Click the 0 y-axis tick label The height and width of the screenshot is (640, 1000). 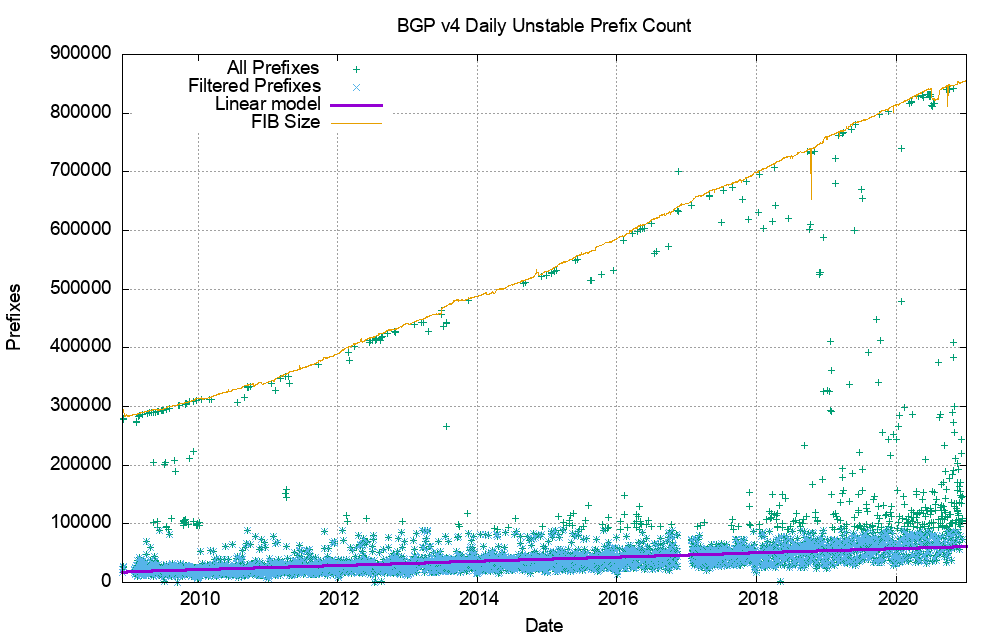pyautogui.click(x=104, y=582)
